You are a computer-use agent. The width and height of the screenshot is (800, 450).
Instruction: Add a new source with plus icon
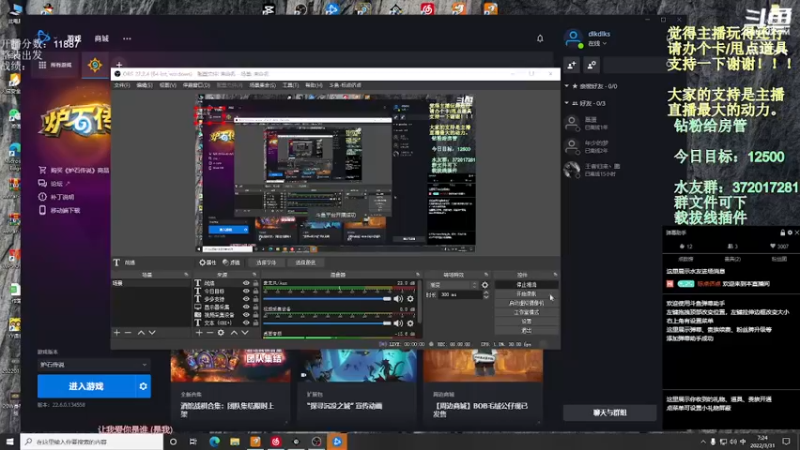click(199, 333)
